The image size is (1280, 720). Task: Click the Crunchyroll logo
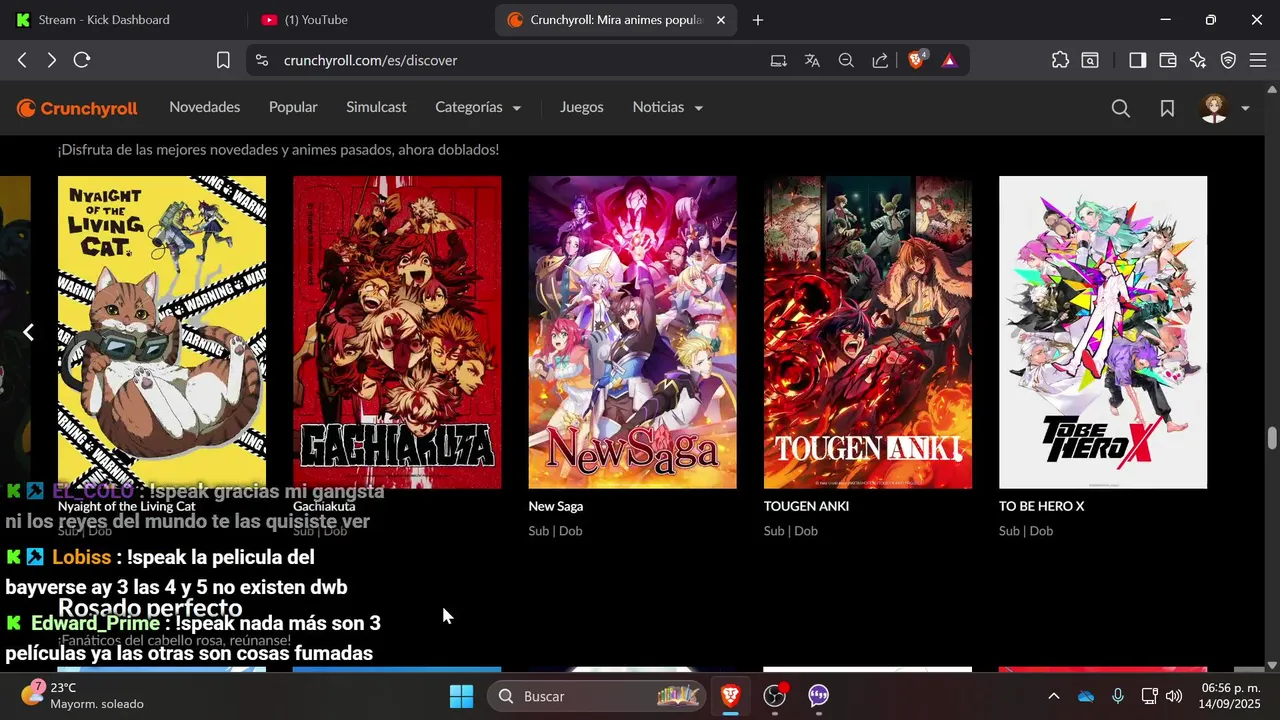[77, 108]
